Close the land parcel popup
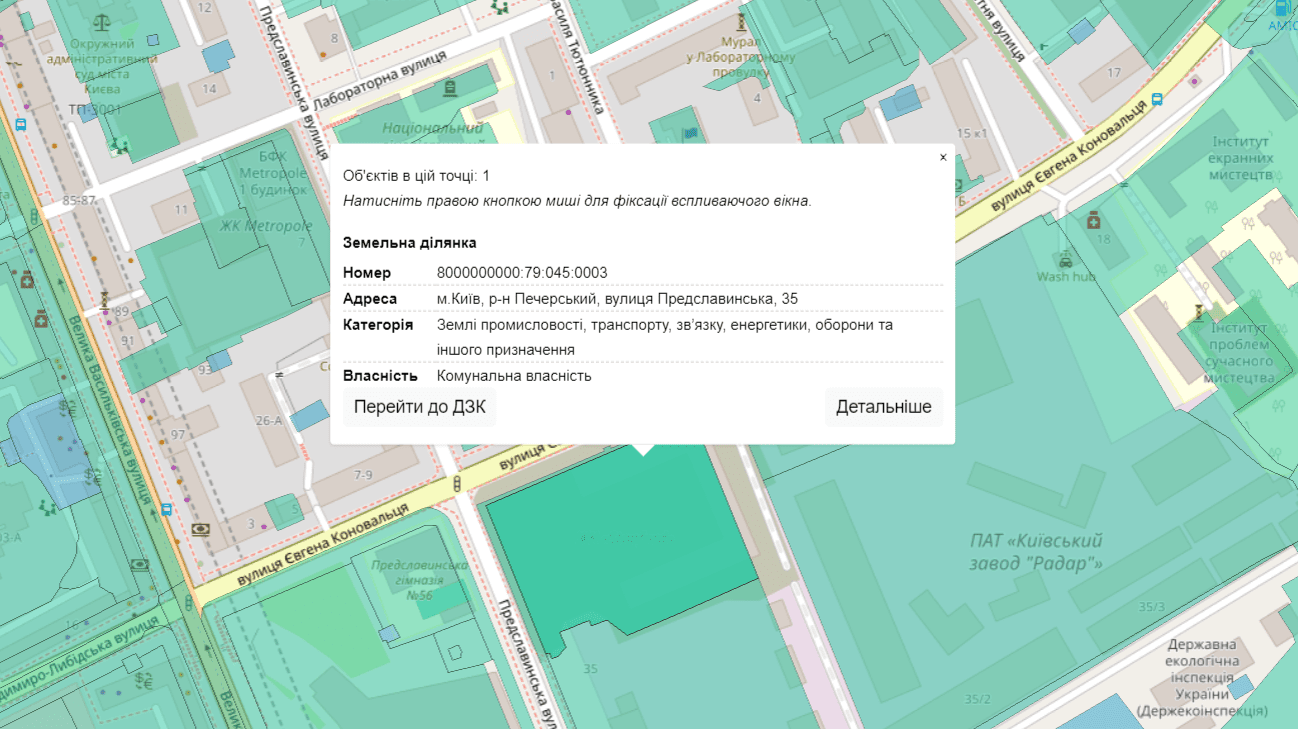The image size is (1298, 735). (943, 157)
